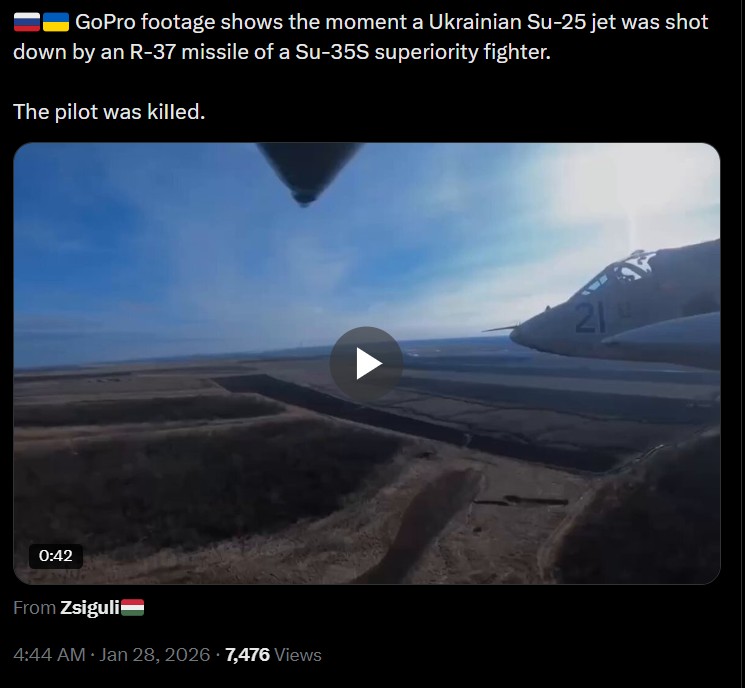Open the 4:44 AM timestamp link
The height and width of the screenshot is (688, 745).
49,655
